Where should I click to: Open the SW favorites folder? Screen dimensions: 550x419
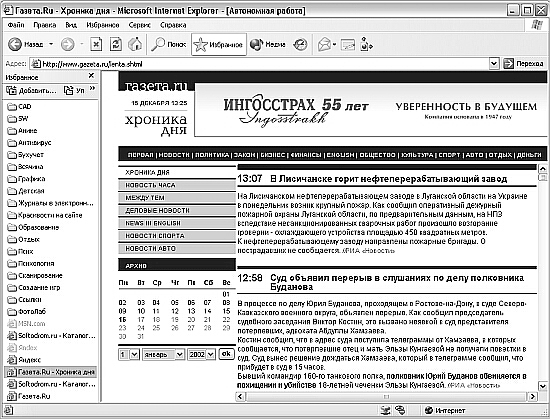[x=18, y=119]
